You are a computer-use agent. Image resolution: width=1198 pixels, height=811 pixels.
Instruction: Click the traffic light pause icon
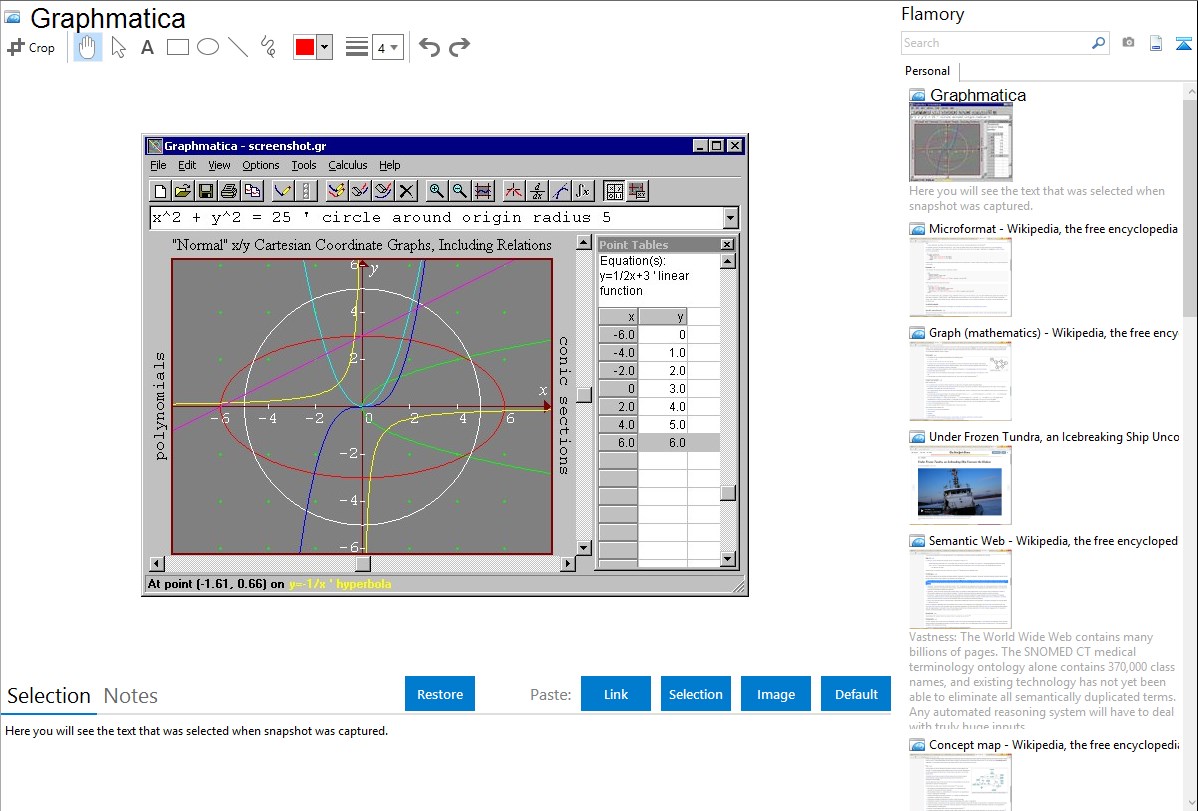(306, 190)
